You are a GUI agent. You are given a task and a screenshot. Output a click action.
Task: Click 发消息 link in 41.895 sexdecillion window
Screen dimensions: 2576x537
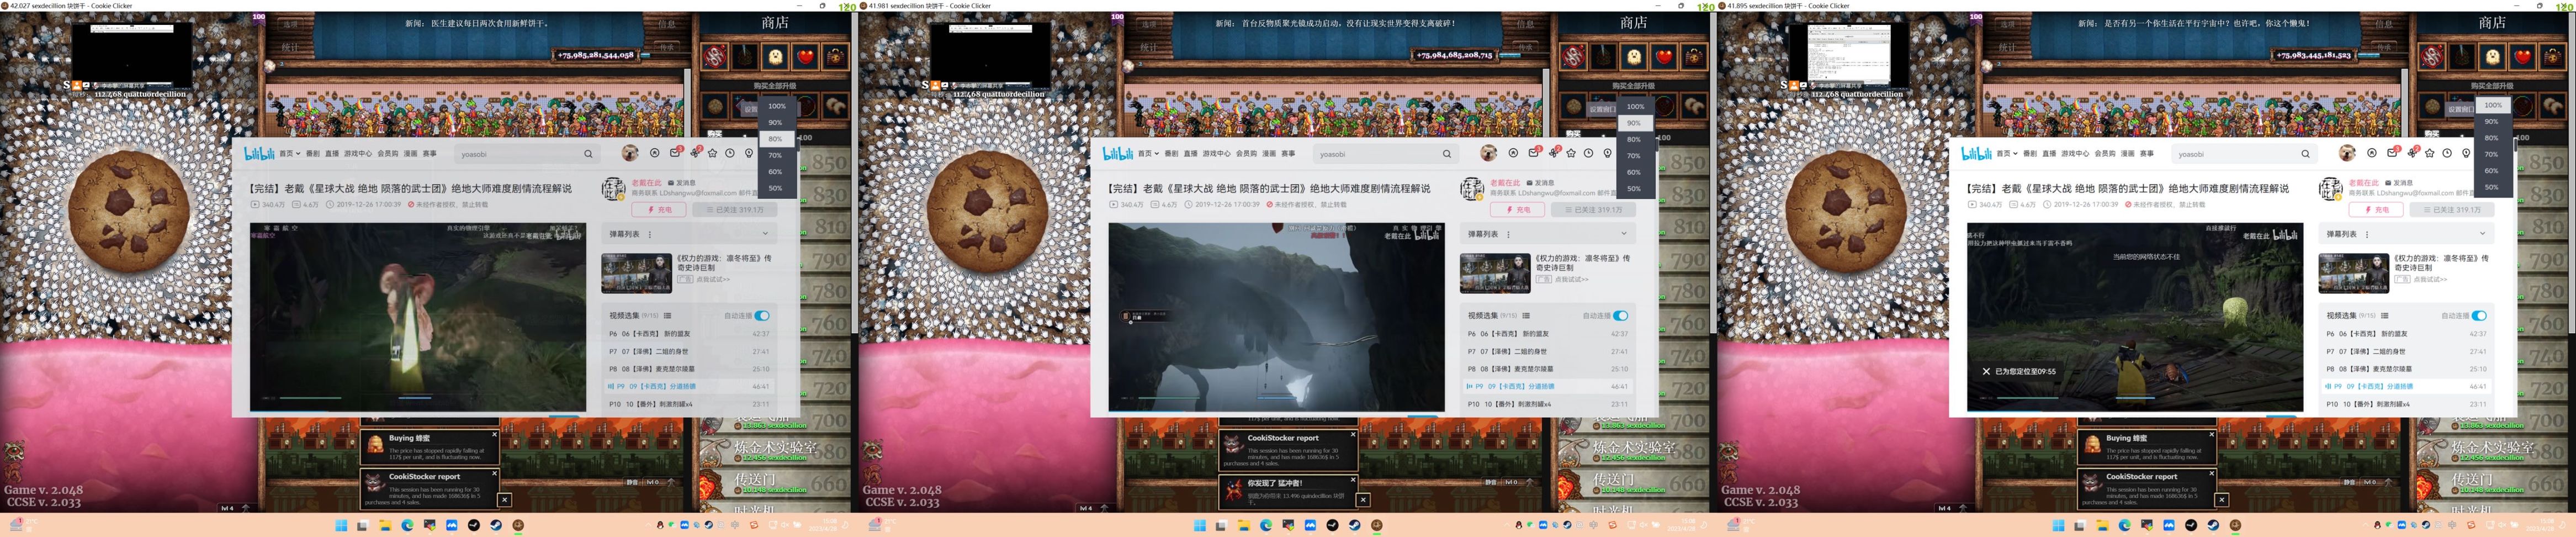pyautogui.click(x=2400, y=183)
